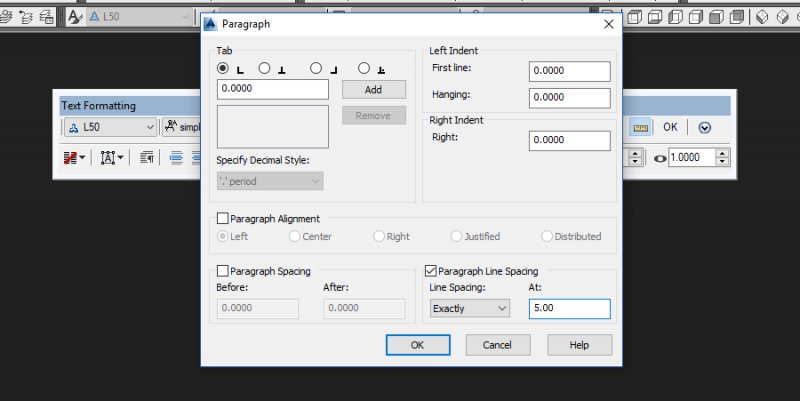
Task: Click the Left align icon in Text Formatting
Action: (x=176, y=158)
